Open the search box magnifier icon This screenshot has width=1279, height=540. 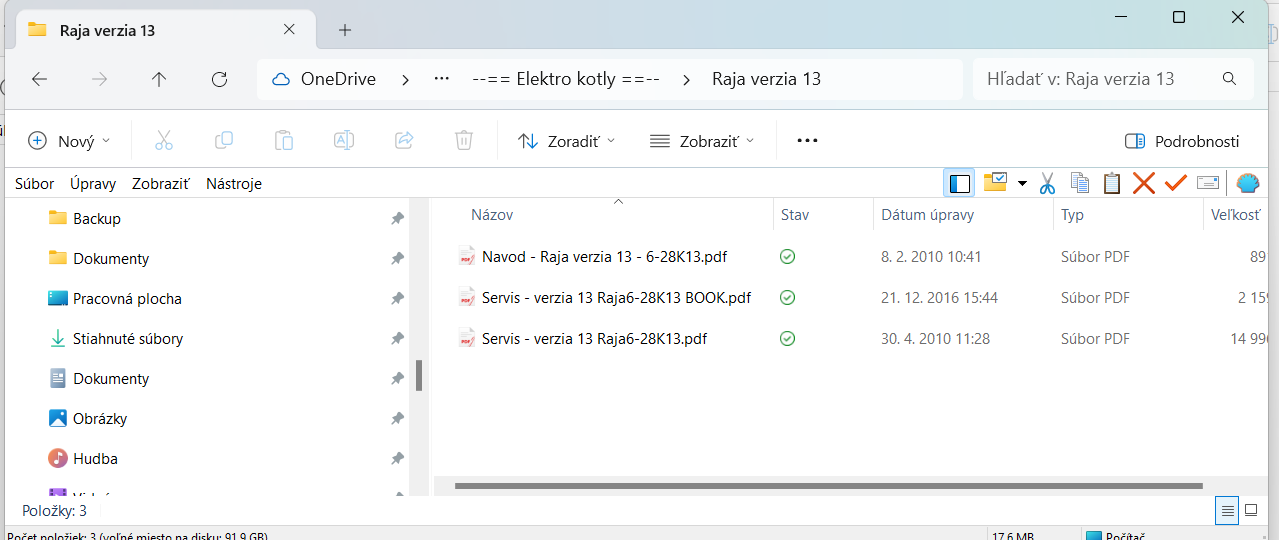(1229, 79)
